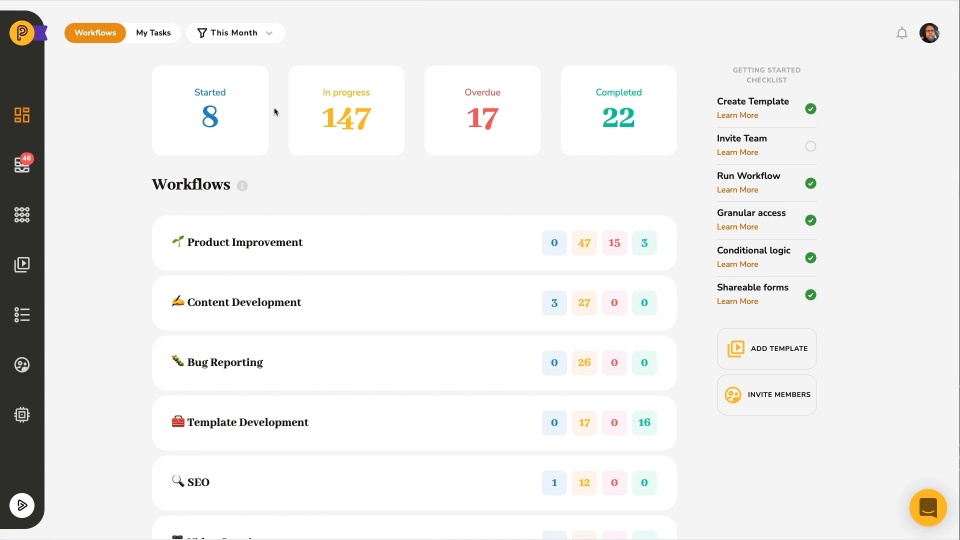This screenshot has height=540, width=960.
Task: Click Content Development started count 3
Action: [554, 303]
